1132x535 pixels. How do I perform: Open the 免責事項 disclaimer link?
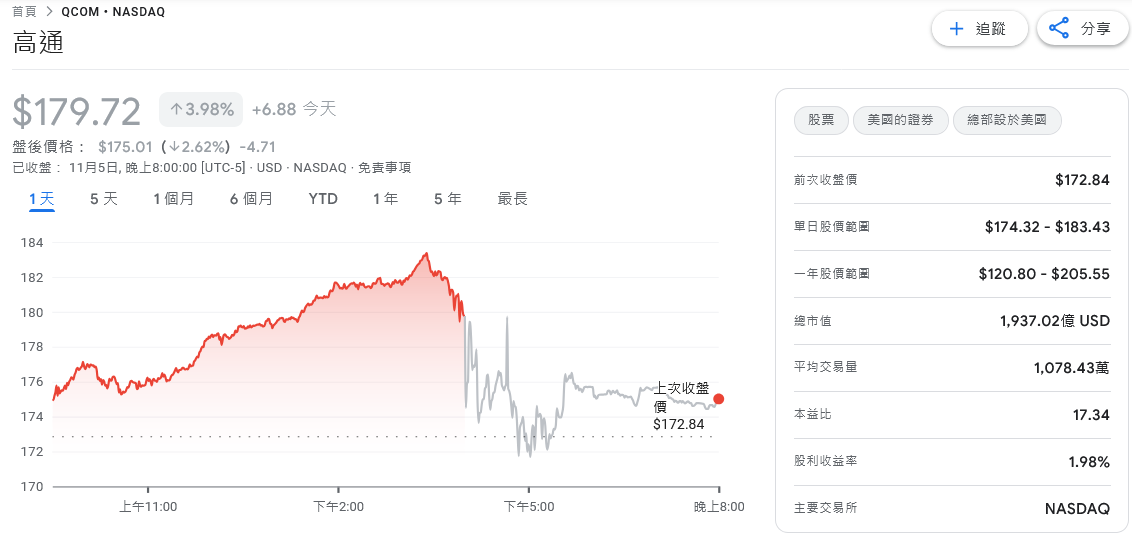click(384, 168)
